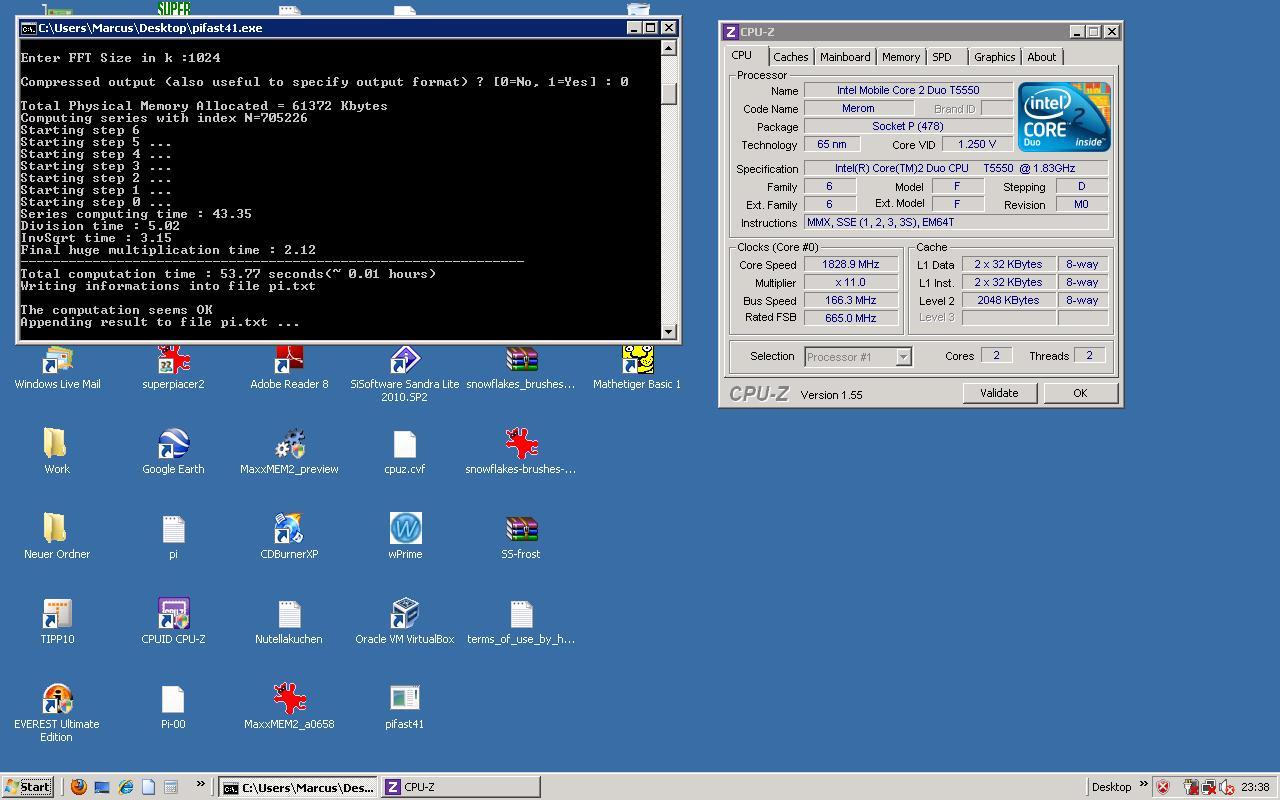This screenshot has width=1280, height=800.
Task: Click the Specification field in CPU-Z
Action: tap(955, 168)
